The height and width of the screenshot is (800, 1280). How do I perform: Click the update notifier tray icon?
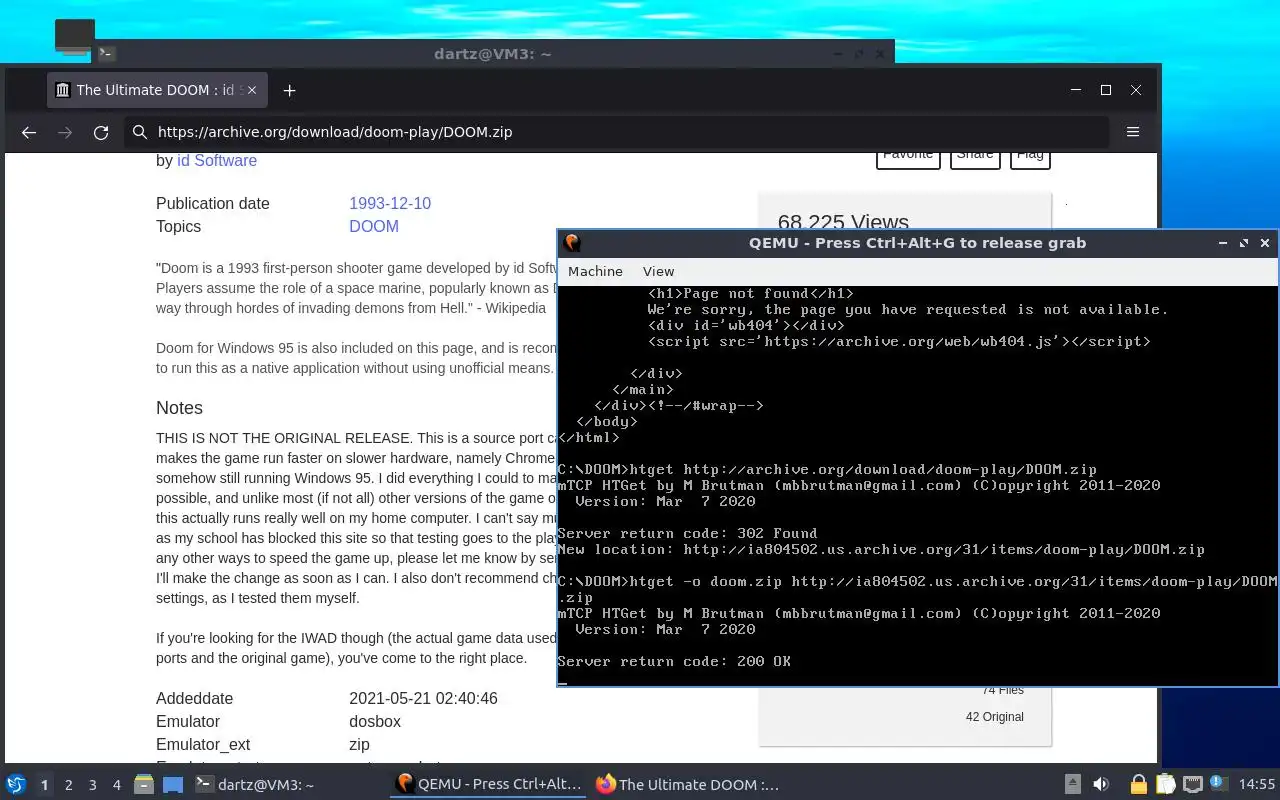(1219, 784)
